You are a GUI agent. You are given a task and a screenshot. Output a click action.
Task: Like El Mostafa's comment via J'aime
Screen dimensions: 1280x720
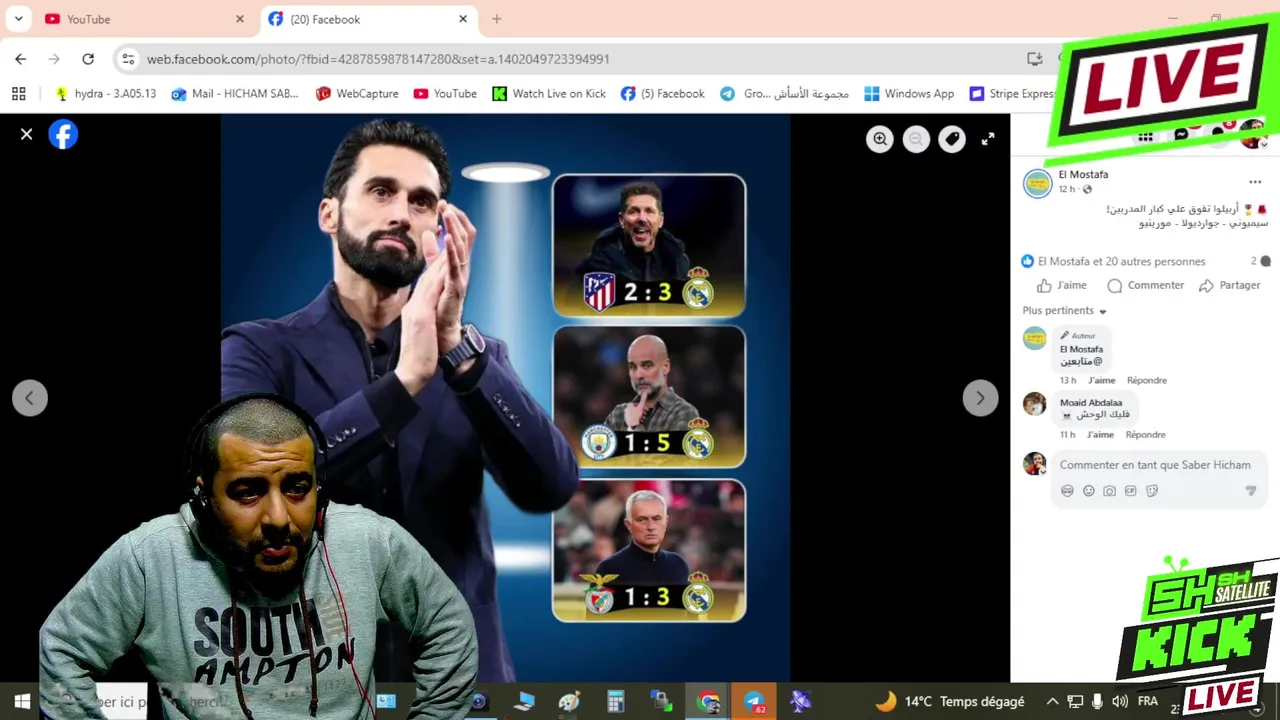[x=1101, y=380]
